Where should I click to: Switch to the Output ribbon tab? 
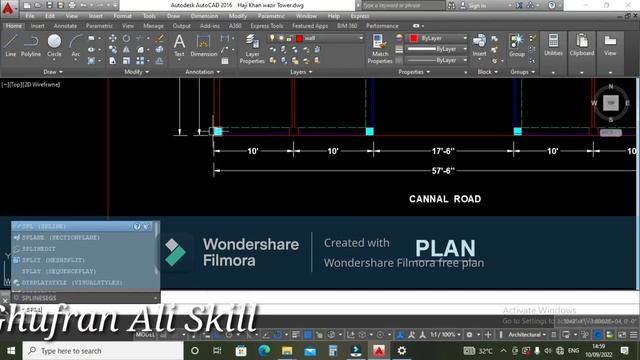[182, 26]
